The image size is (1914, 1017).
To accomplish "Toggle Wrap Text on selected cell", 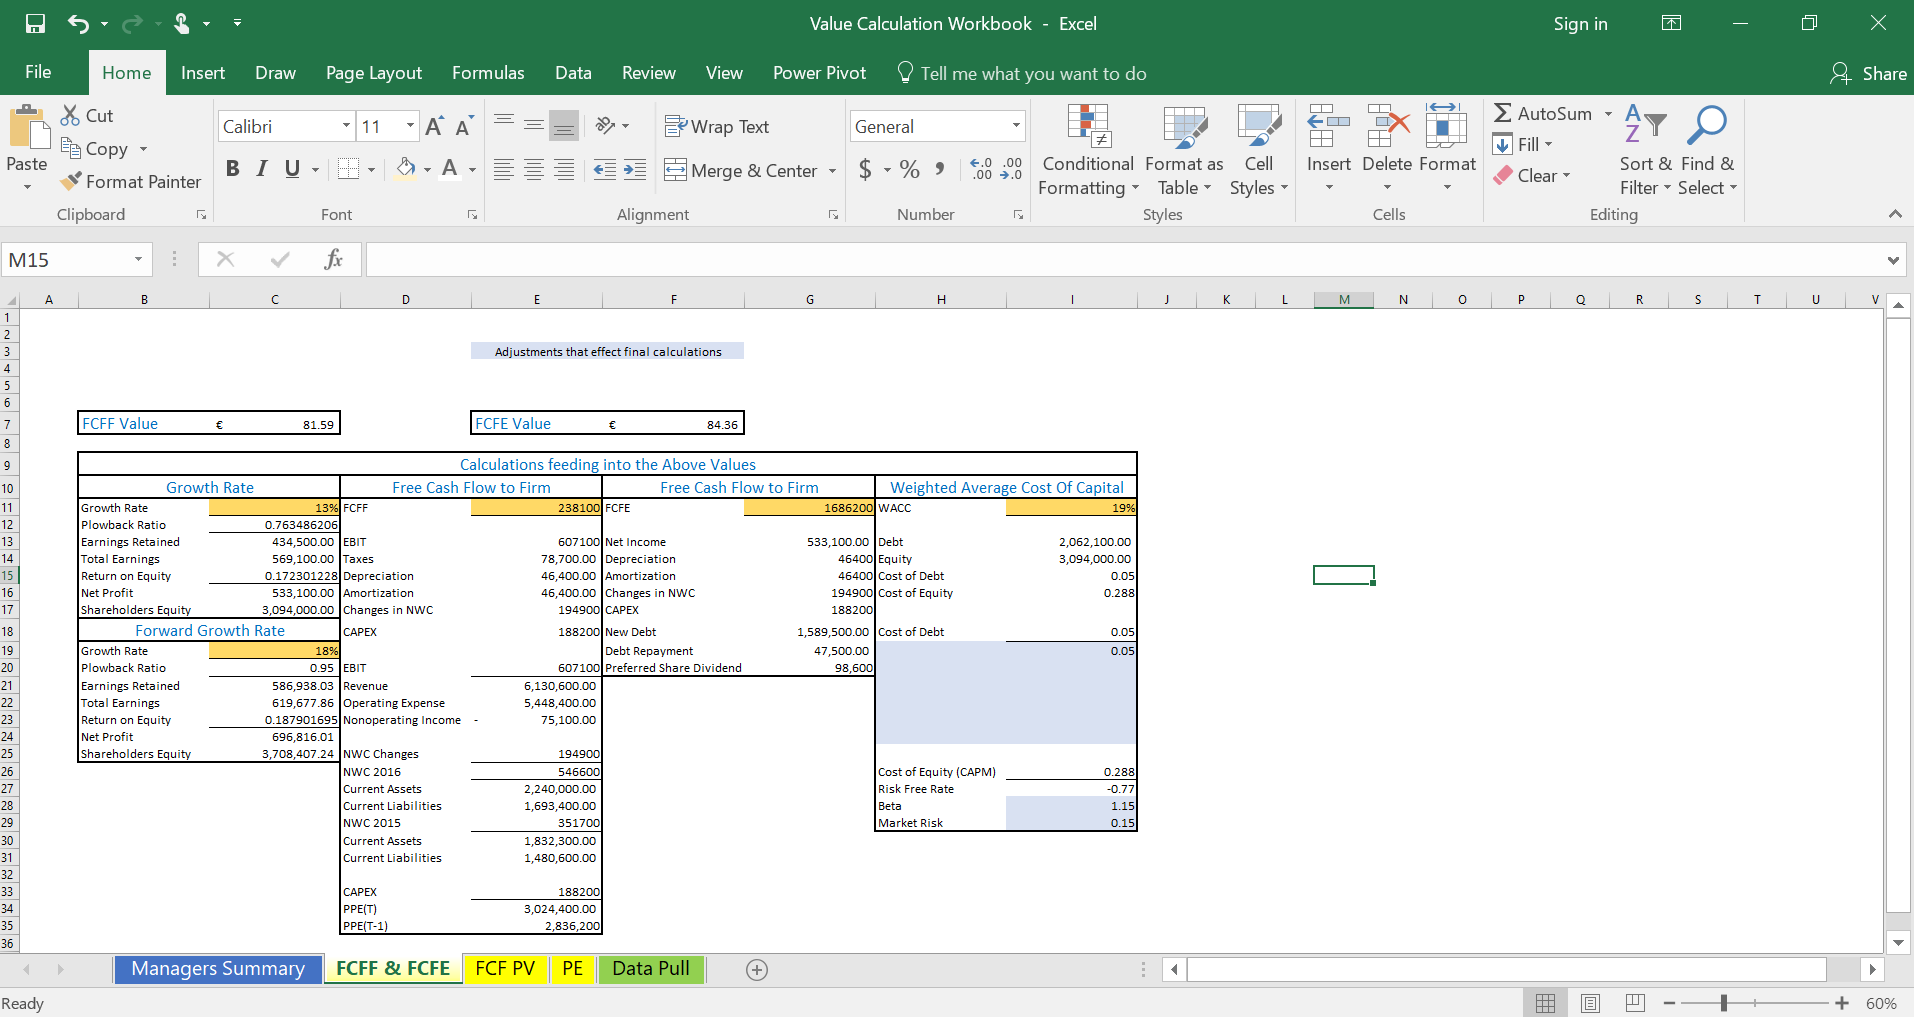I will click(x=717, y=127).
